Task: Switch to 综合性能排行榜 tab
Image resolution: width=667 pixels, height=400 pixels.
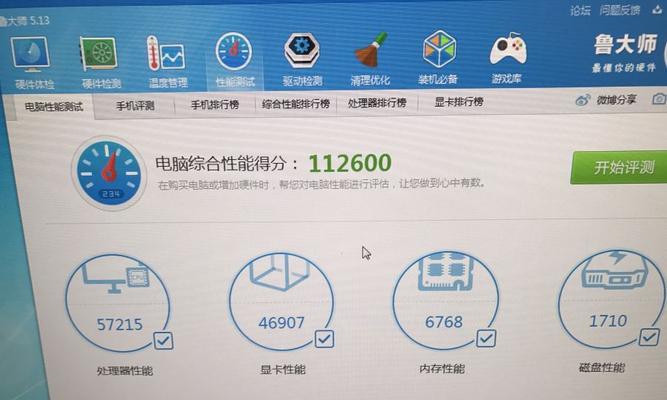Action: click(296, 104)
